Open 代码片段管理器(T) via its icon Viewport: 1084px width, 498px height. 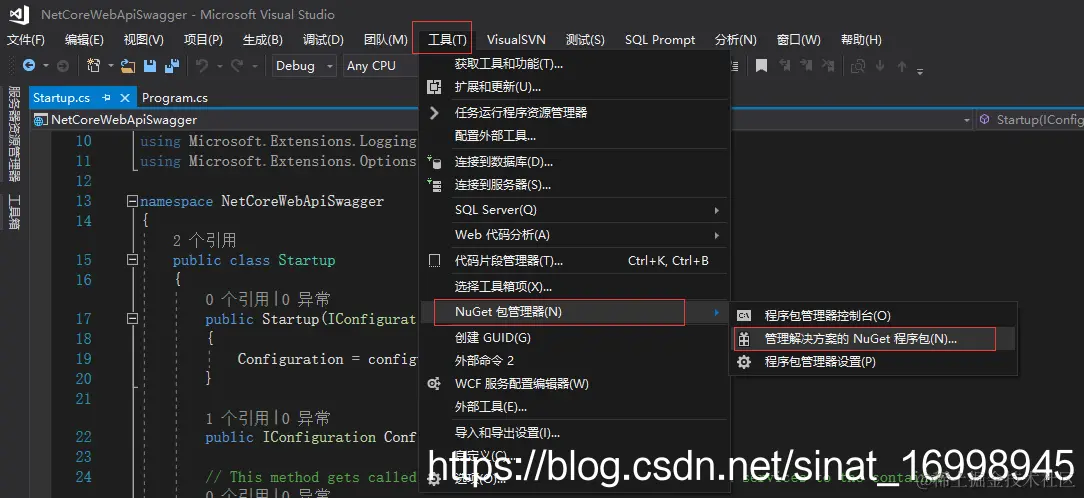434,261
